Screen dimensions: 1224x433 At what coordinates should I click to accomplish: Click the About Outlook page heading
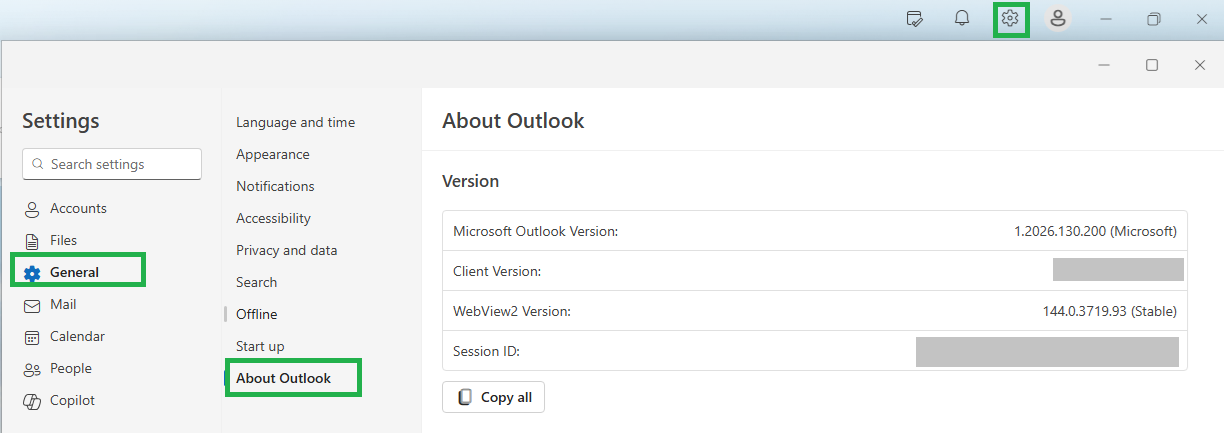pos(513,121)
